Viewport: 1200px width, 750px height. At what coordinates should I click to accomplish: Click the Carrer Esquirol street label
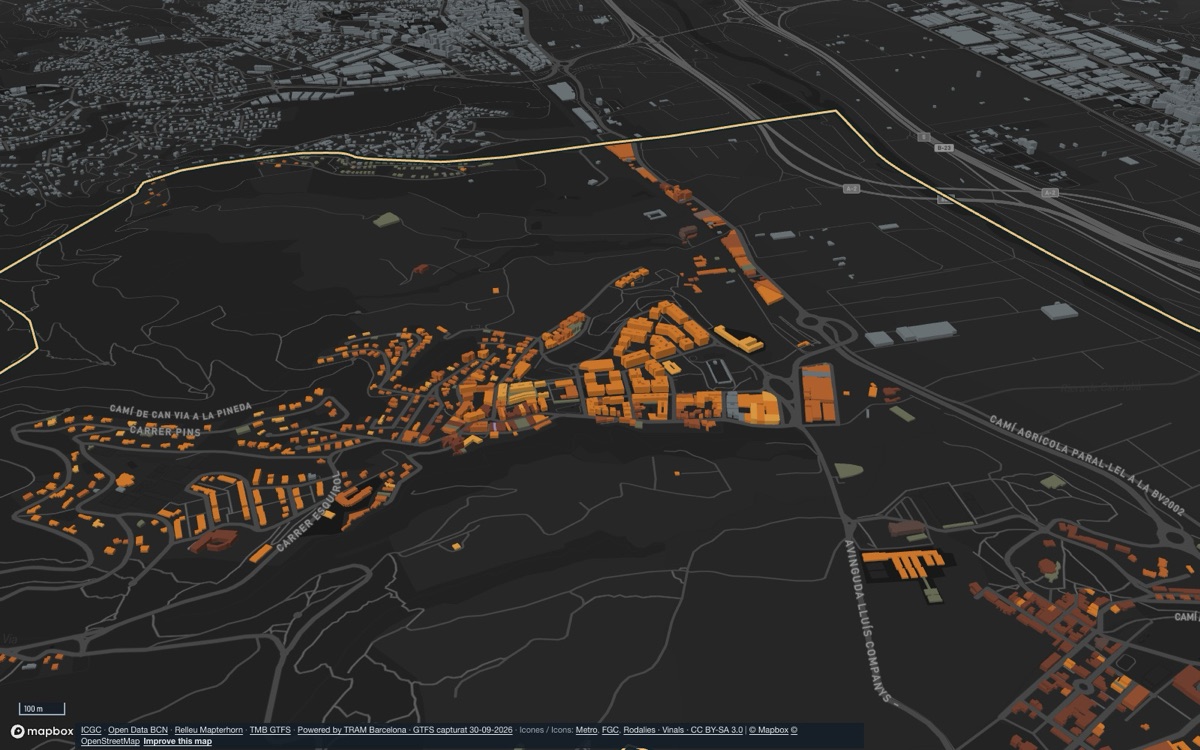coord(308,513)
